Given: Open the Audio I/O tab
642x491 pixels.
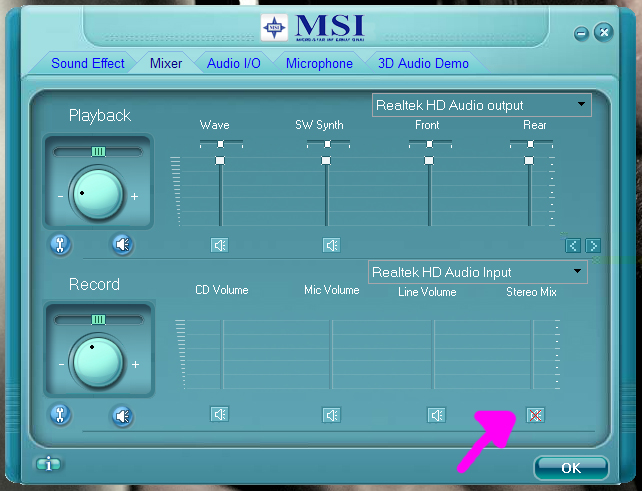Looking at the screenshot, I should click(x=234, y=63).
